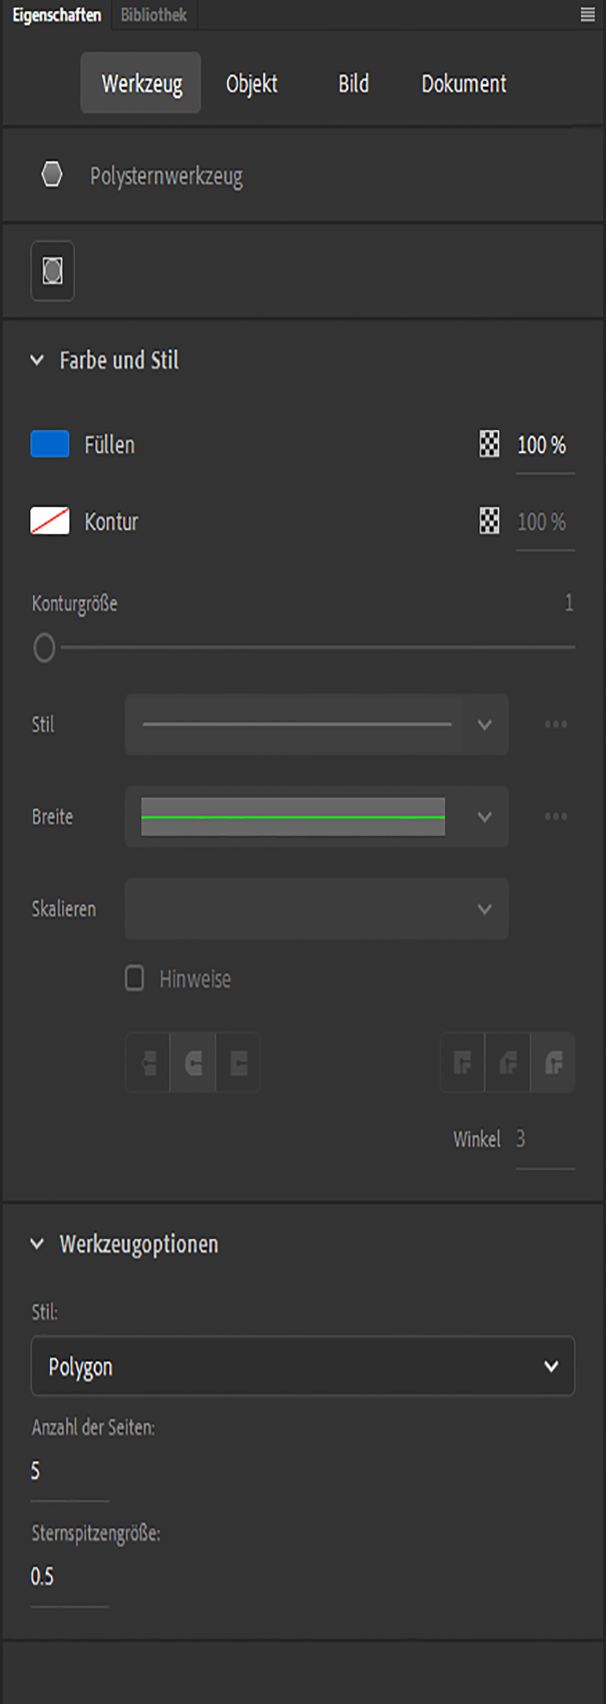Viewport: 606px width, 1704px height.
Task: Toggle the object drawing mode icon
Action: (53, 271)
